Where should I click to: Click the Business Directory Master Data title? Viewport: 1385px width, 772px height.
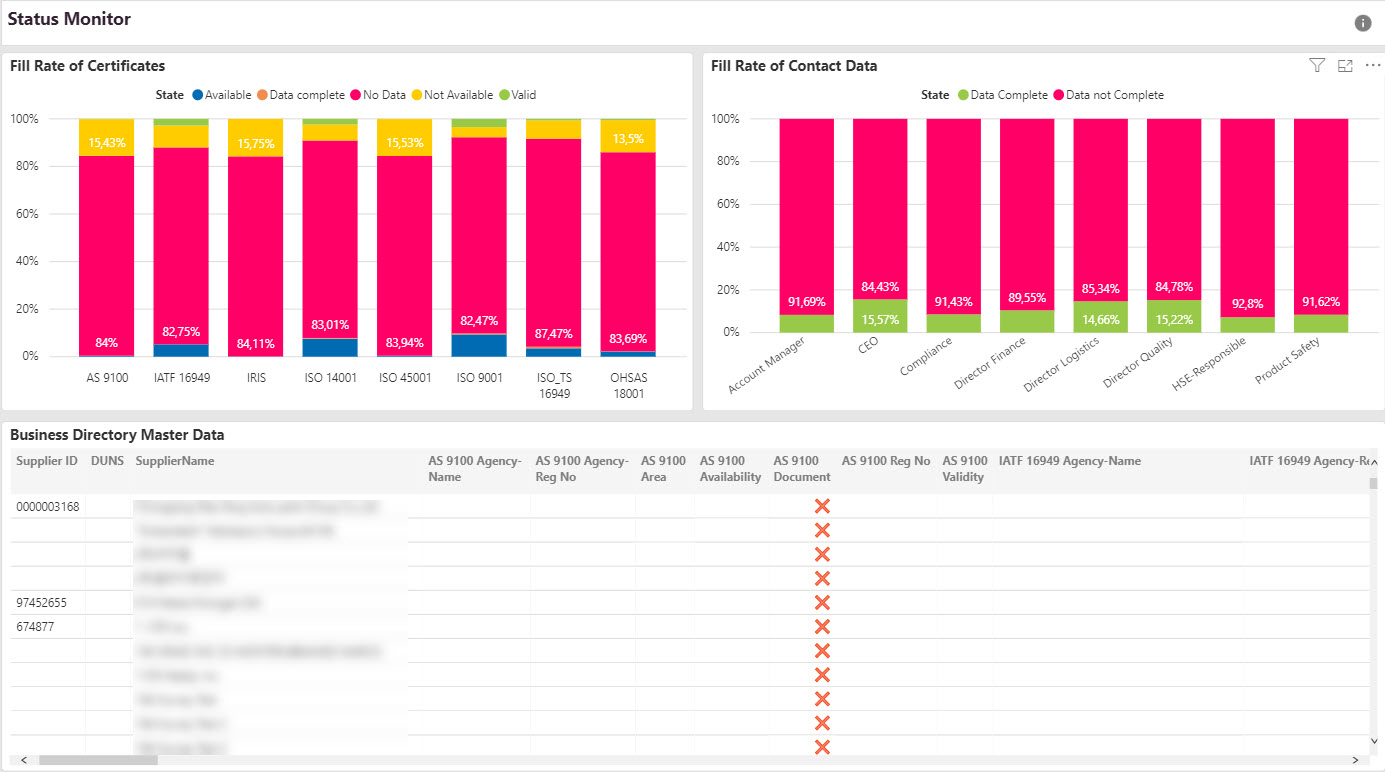click(x=117, y=435)
